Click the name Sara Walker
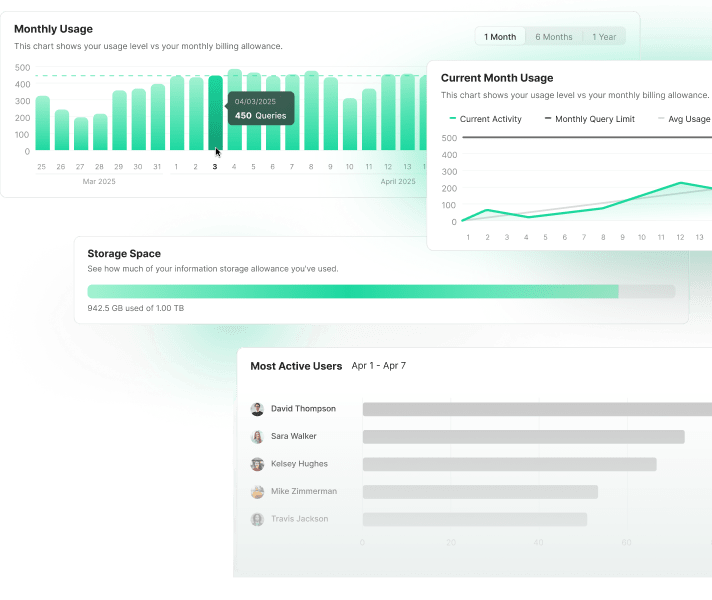712x600 pixels. pyautogui.click(x=294, y=436)
